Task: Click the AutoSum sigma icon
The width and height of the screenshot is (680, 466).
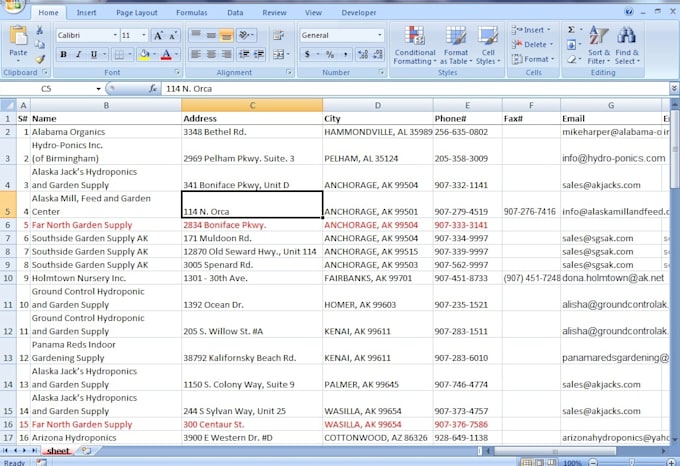Action: pyautogui.click(x=571, y=29)
